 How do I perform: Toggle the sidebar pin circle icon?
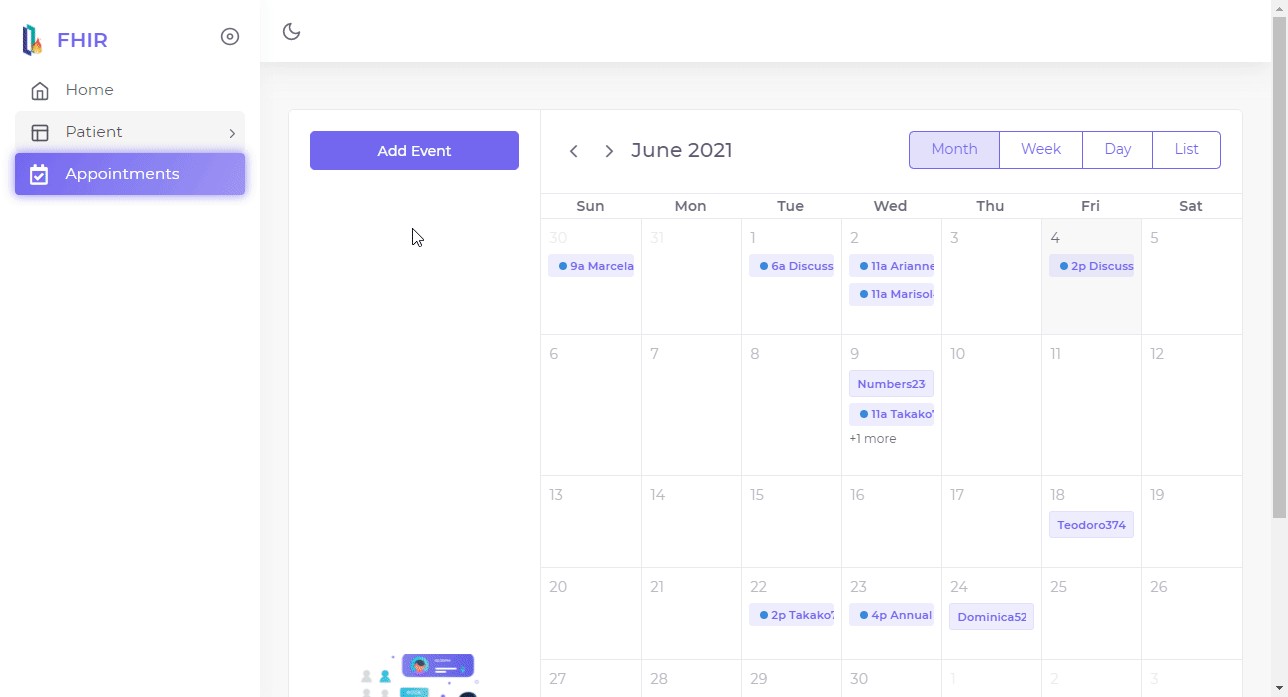[230, 37]
